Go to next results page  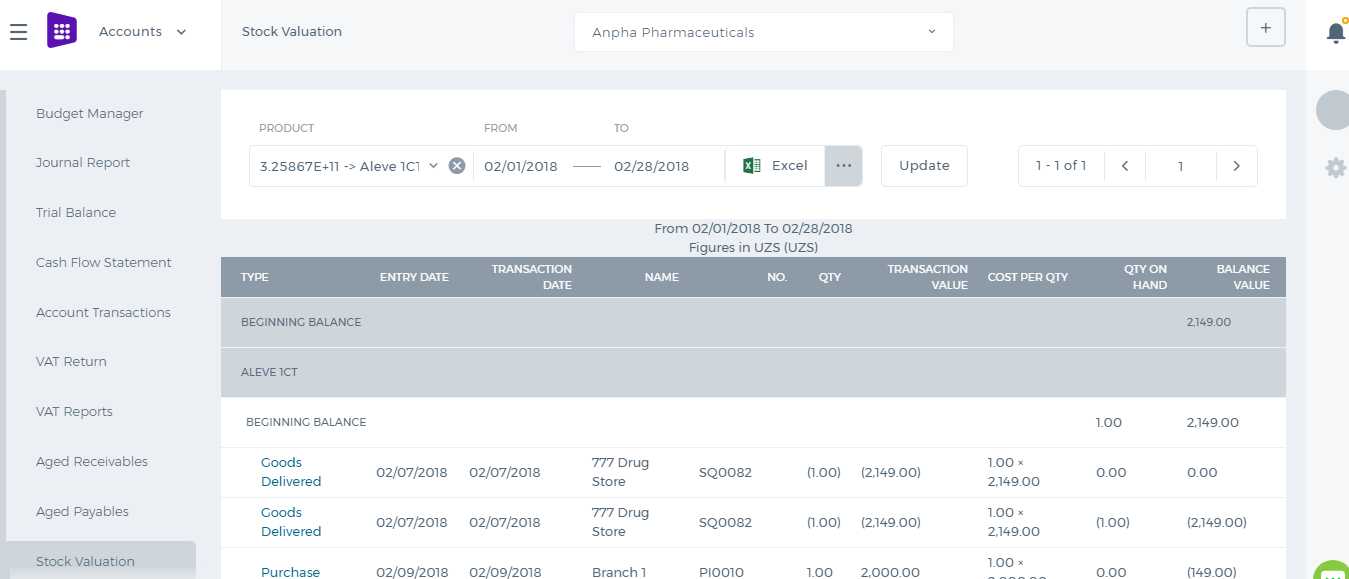point(1237,166)
